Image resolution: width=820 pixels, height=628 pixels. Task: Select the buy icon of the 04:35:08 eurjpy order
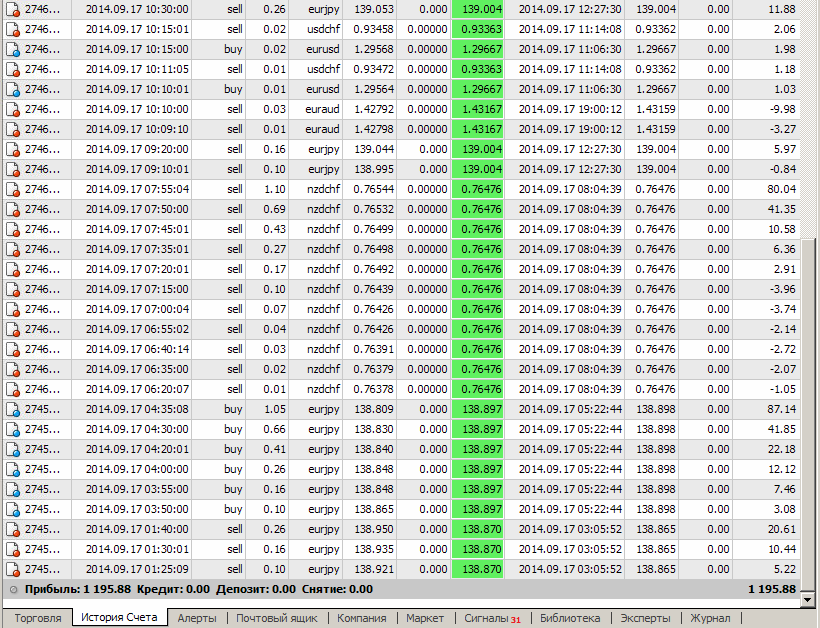[x=13, y=409]
